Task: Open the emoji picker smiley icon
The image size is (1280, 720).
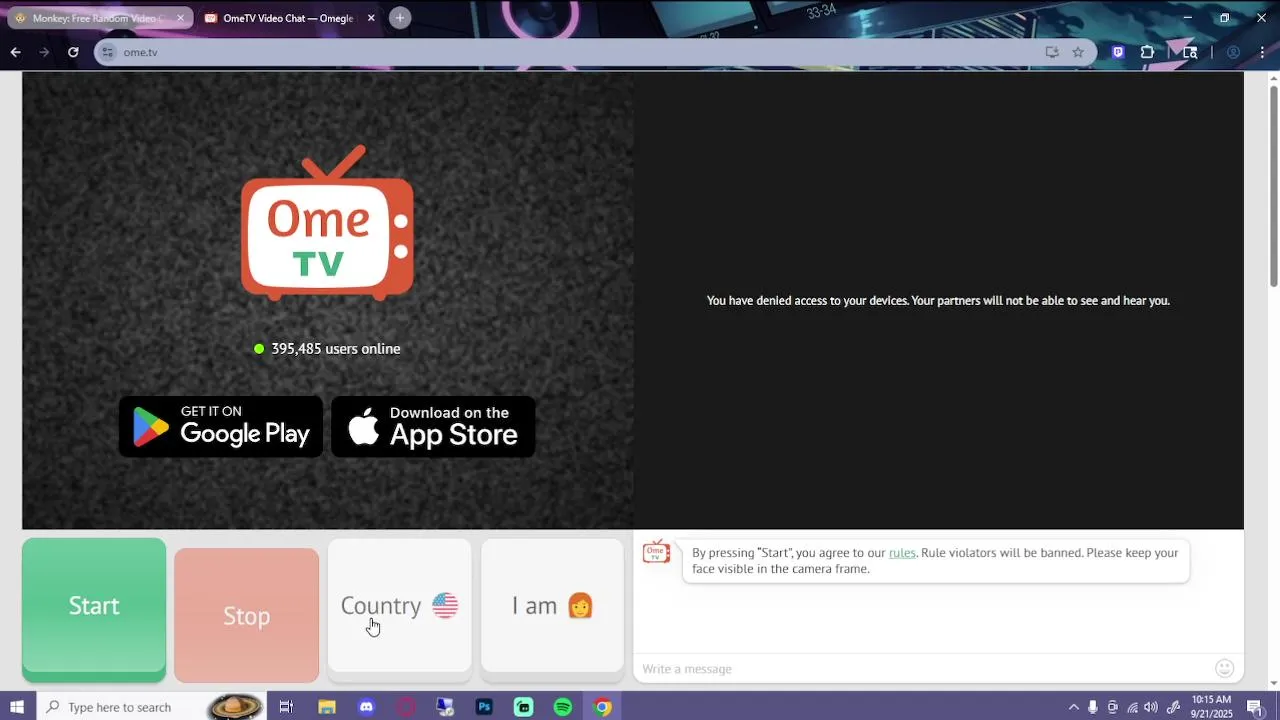Action: coord(1224,668)
